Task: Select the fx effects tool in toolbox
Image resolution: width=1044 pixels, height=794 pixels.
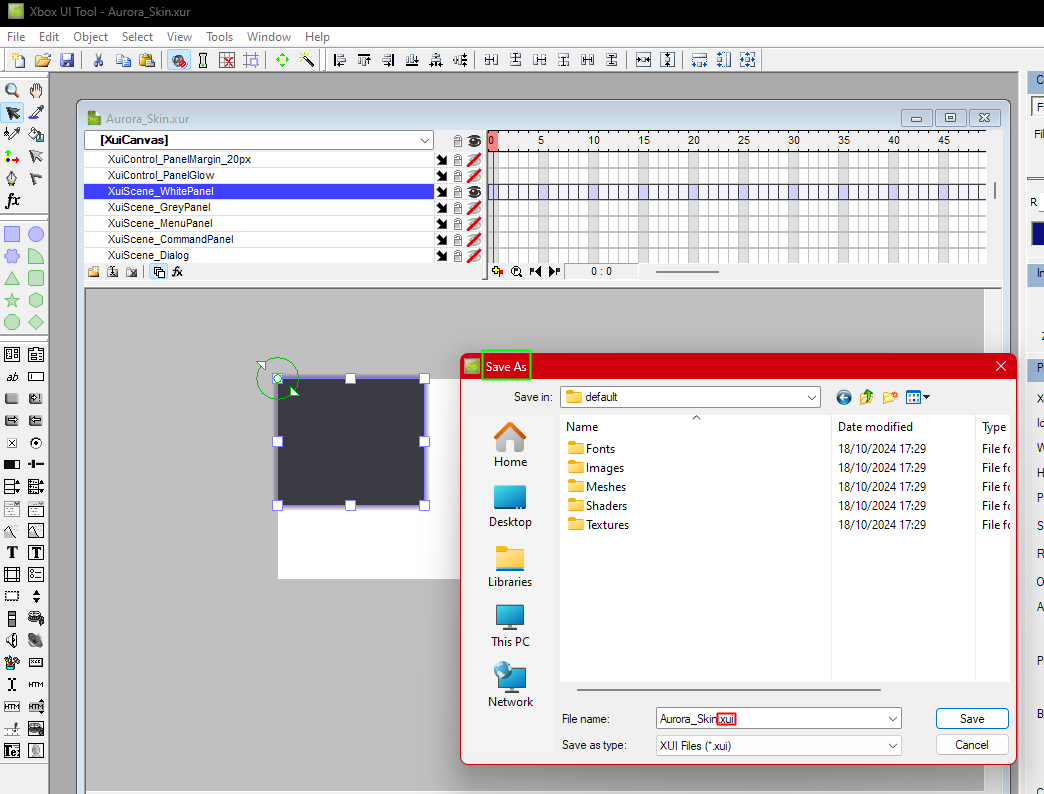Action: coord(12,200)
